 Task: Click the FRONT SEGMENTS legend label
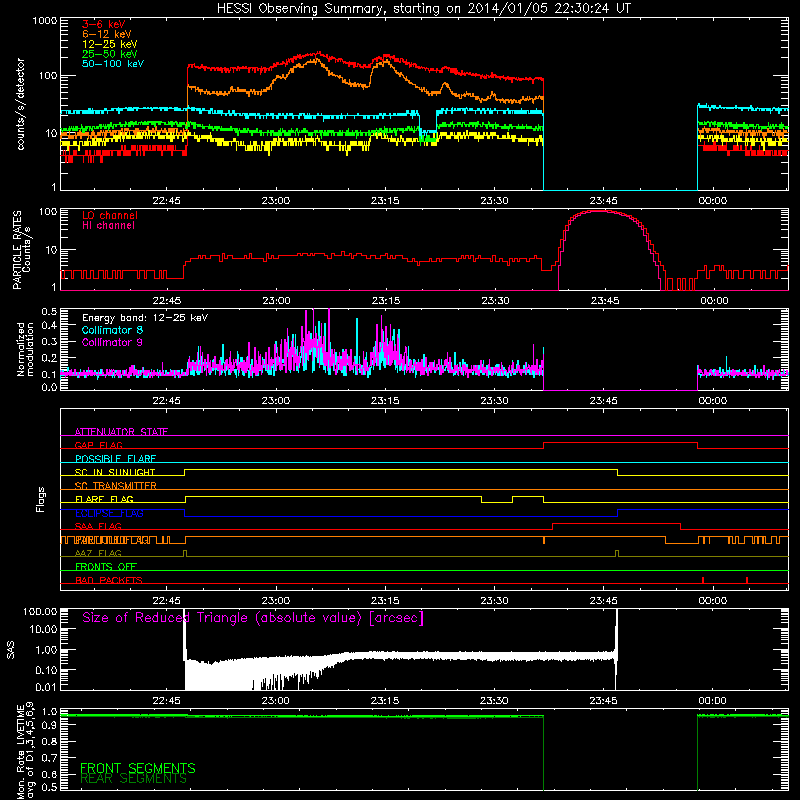pyautogui.click(x=138, y=768)
